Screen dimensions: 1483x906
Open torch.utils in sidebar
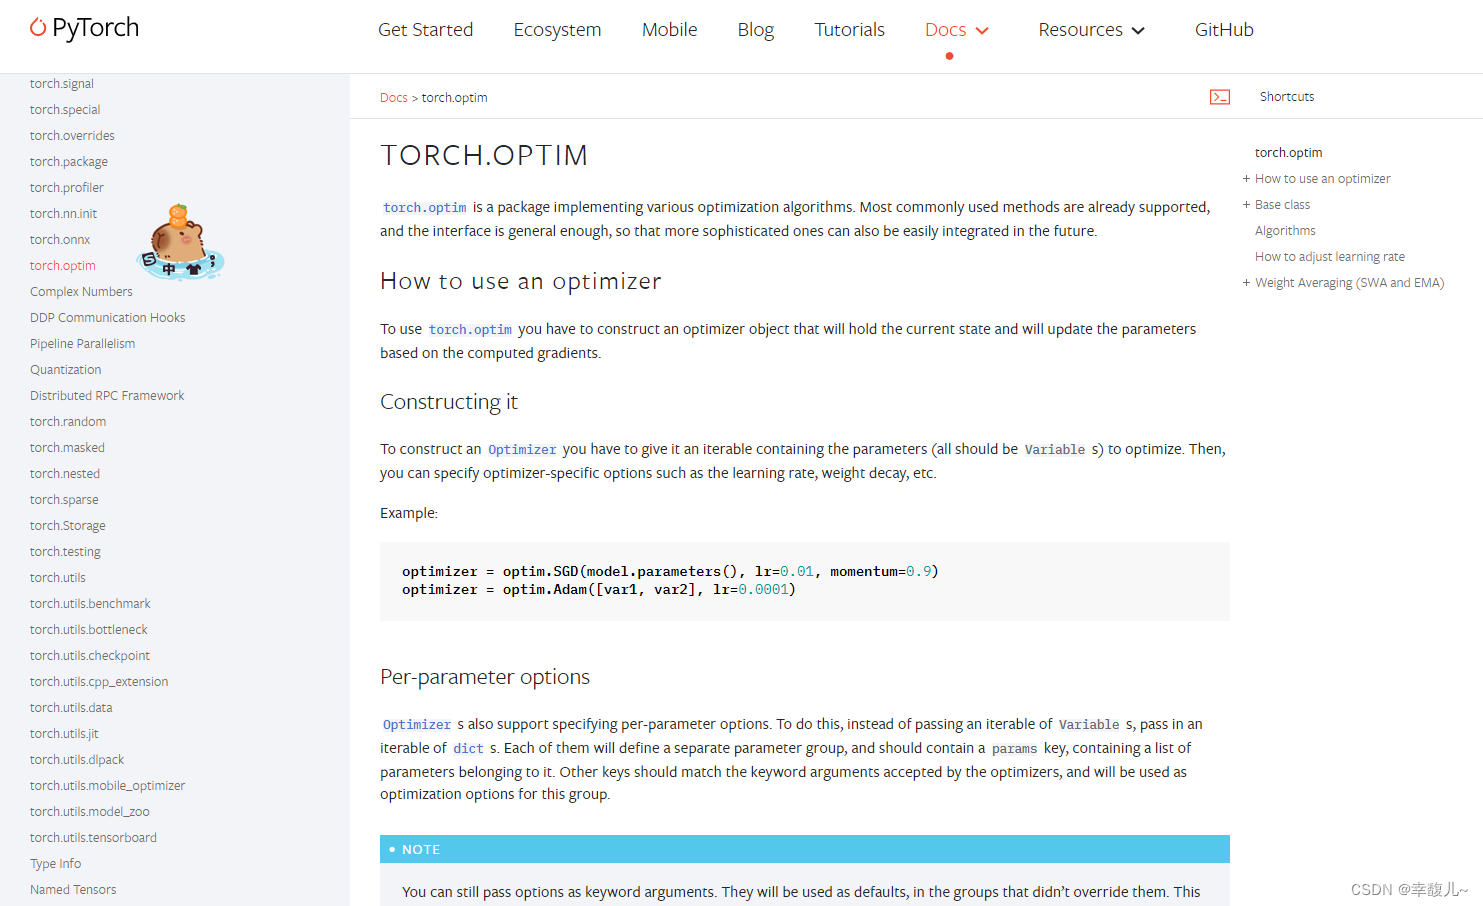pos(58,578)
